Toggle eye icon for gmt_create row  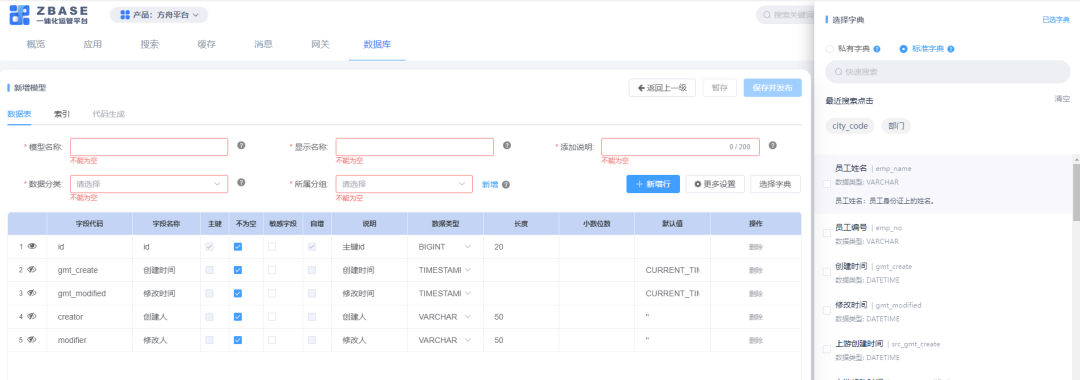(x=32, y=270)
